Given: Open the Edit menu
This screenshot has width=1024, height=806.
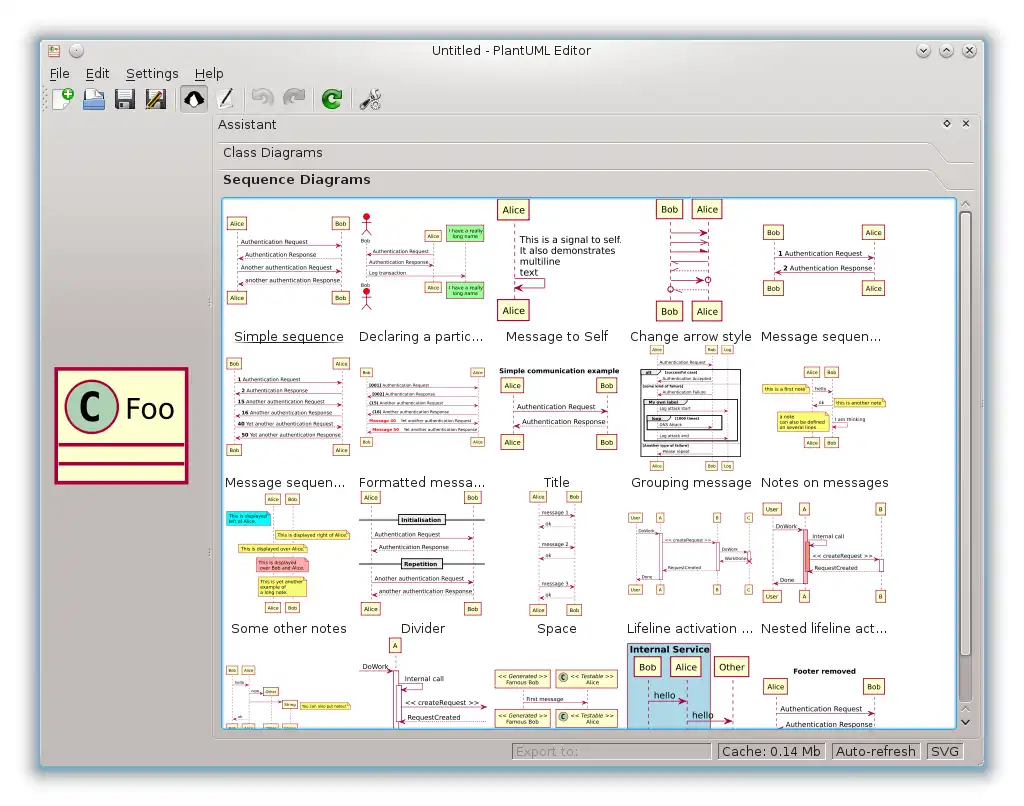Looking at the screenshot, I should [97, 74].
